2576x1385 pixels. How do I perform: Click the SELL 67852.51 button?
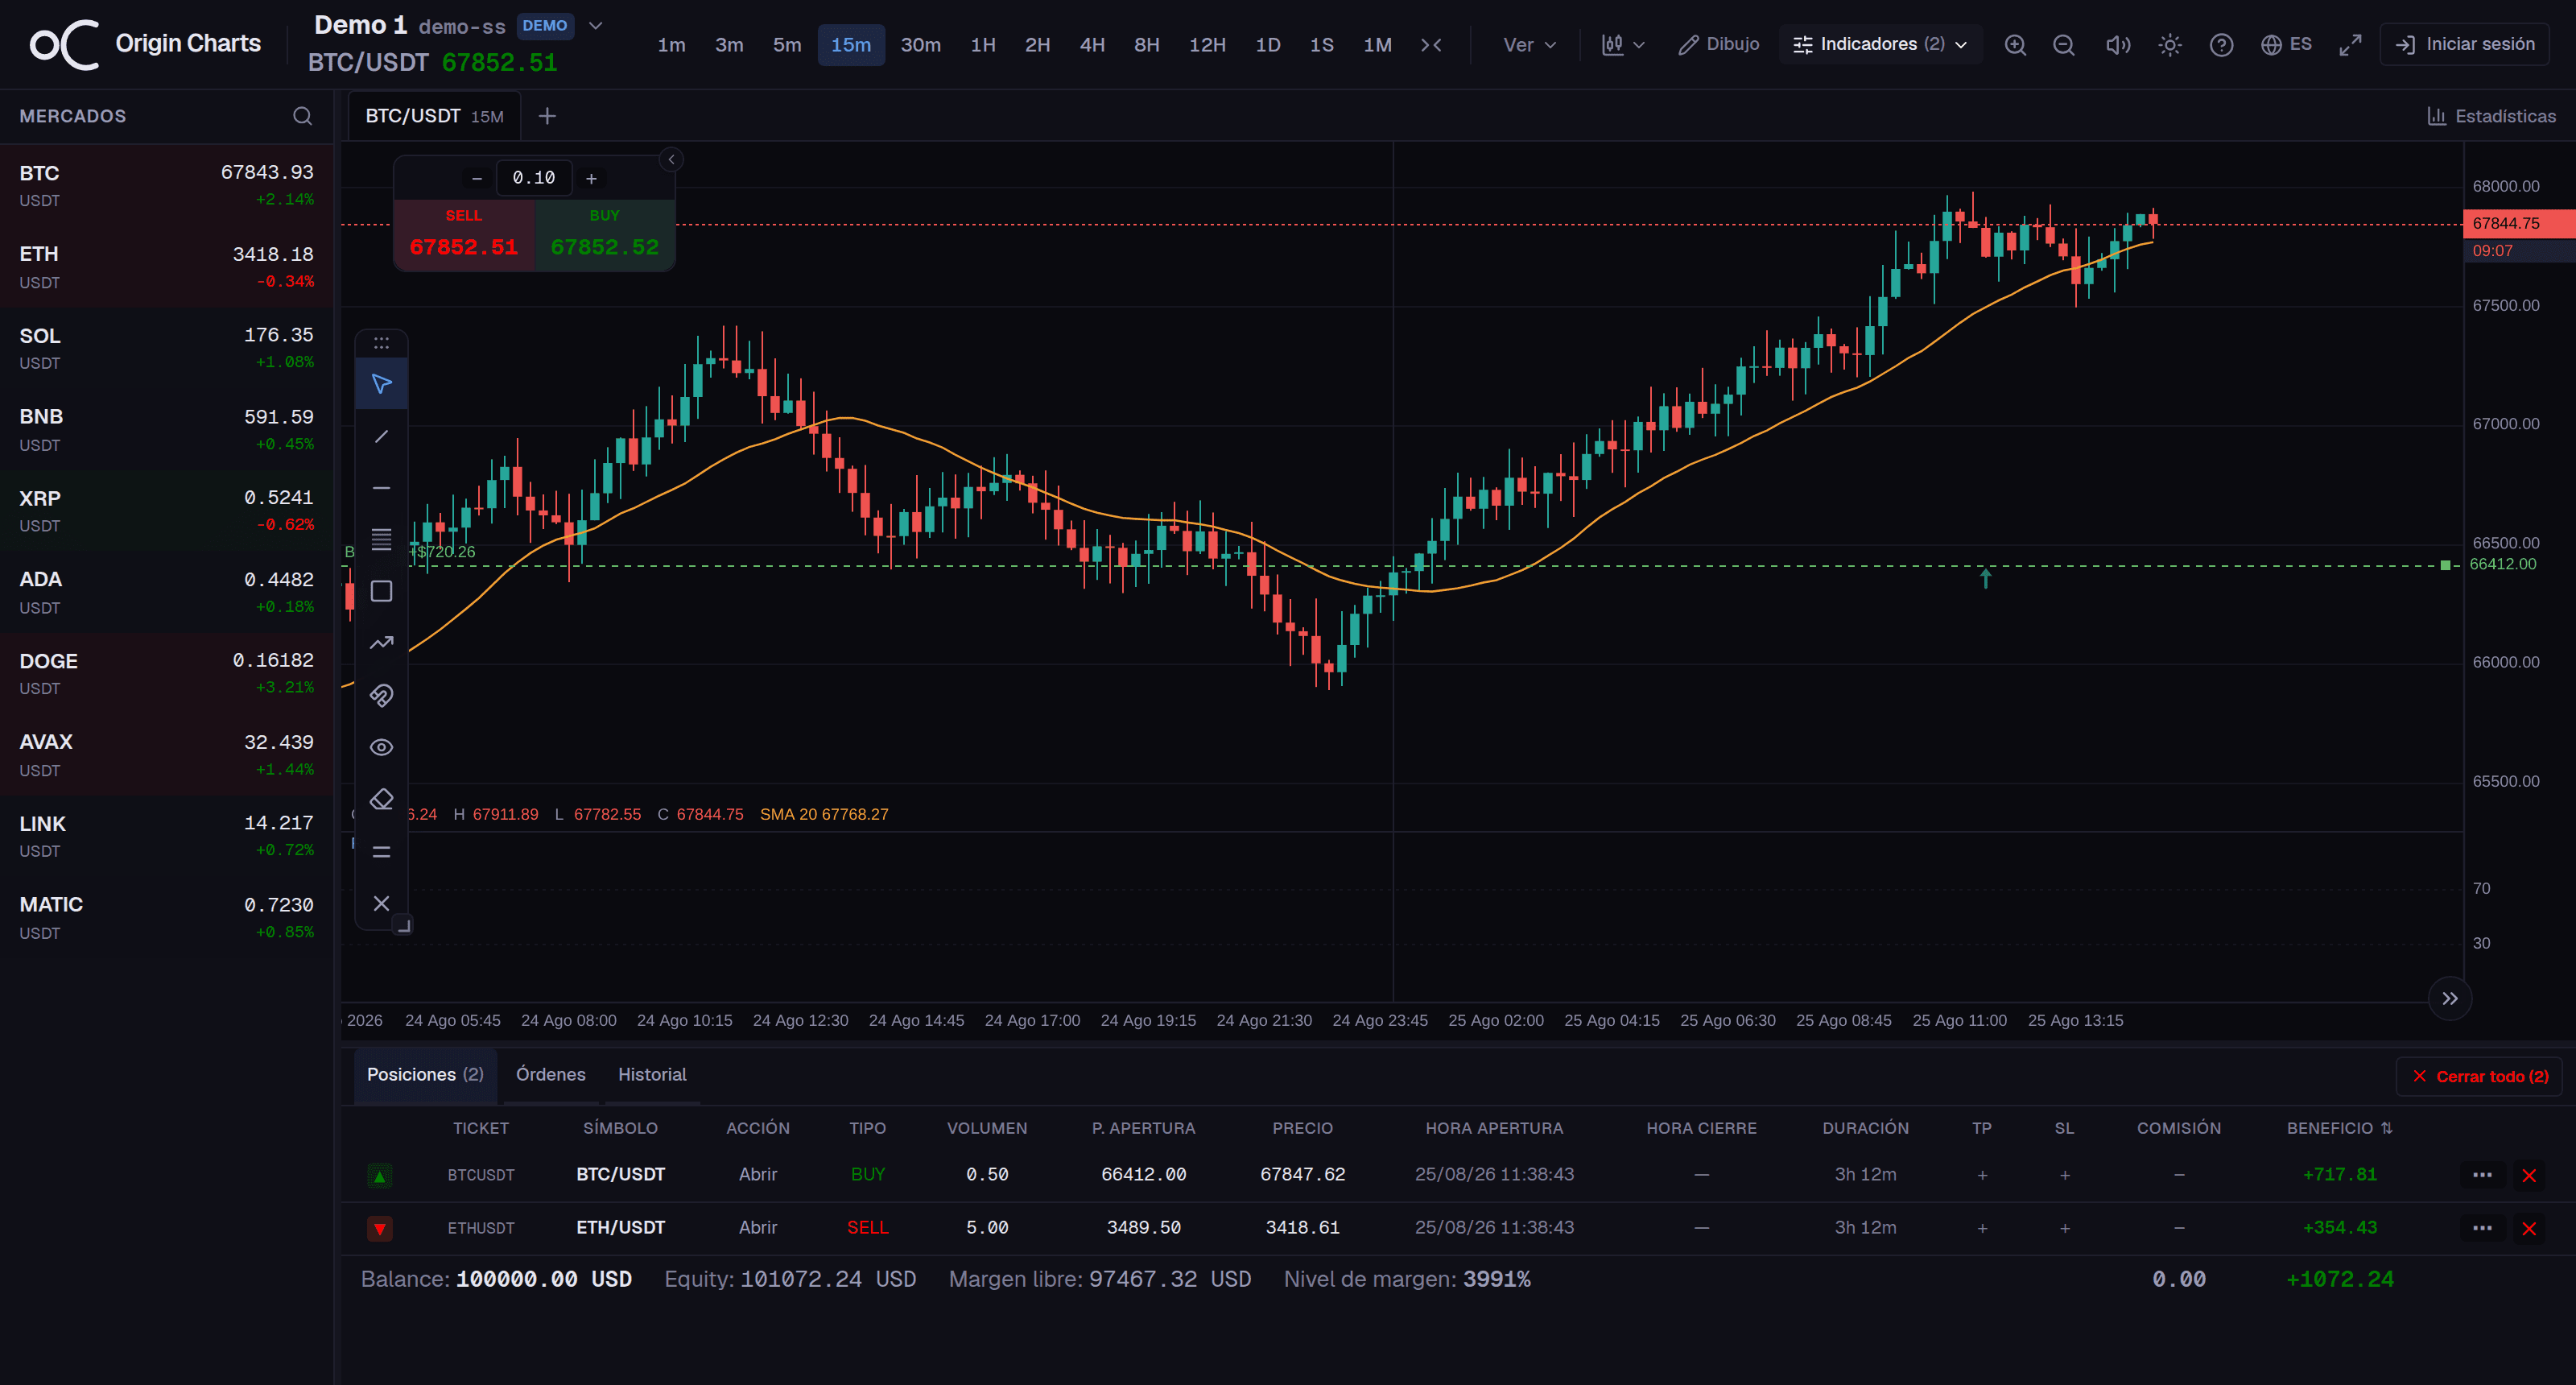click(x=464, y=235)
